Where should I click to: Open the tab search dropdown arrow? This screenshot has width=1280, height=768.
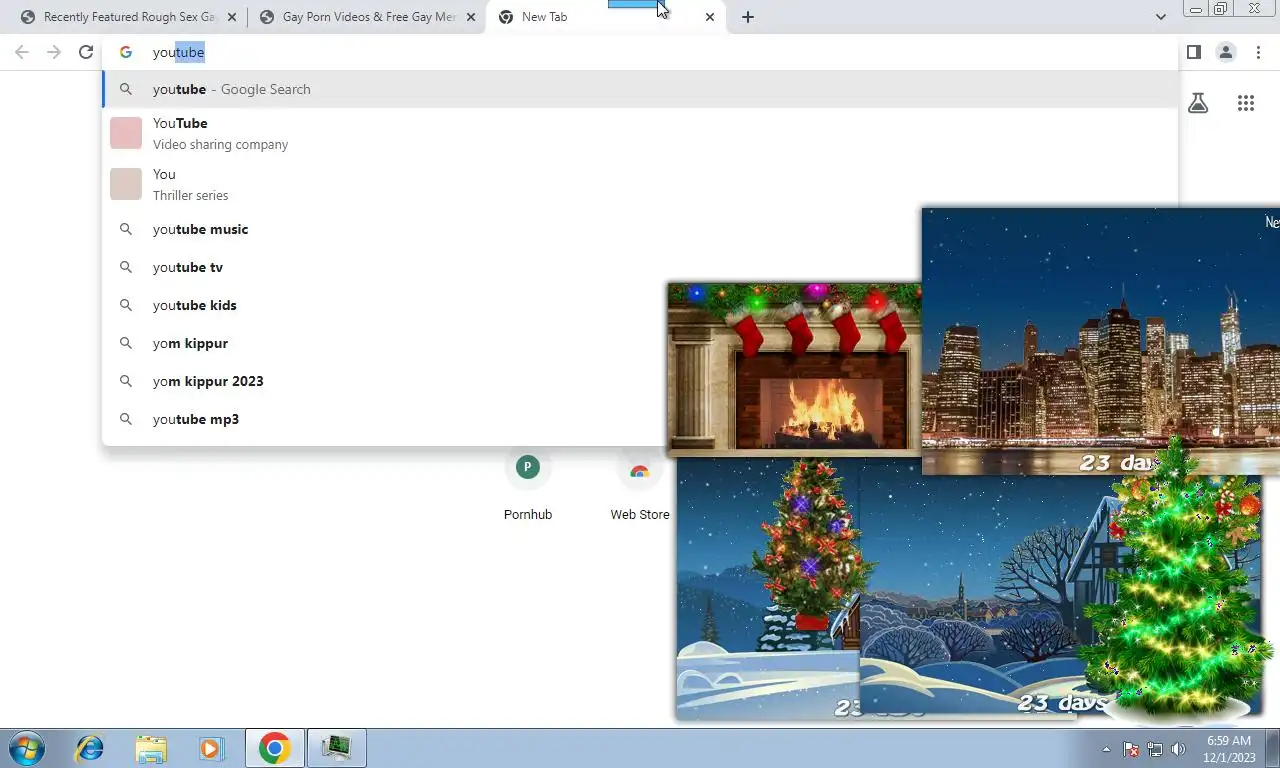tap(1160, 17)
